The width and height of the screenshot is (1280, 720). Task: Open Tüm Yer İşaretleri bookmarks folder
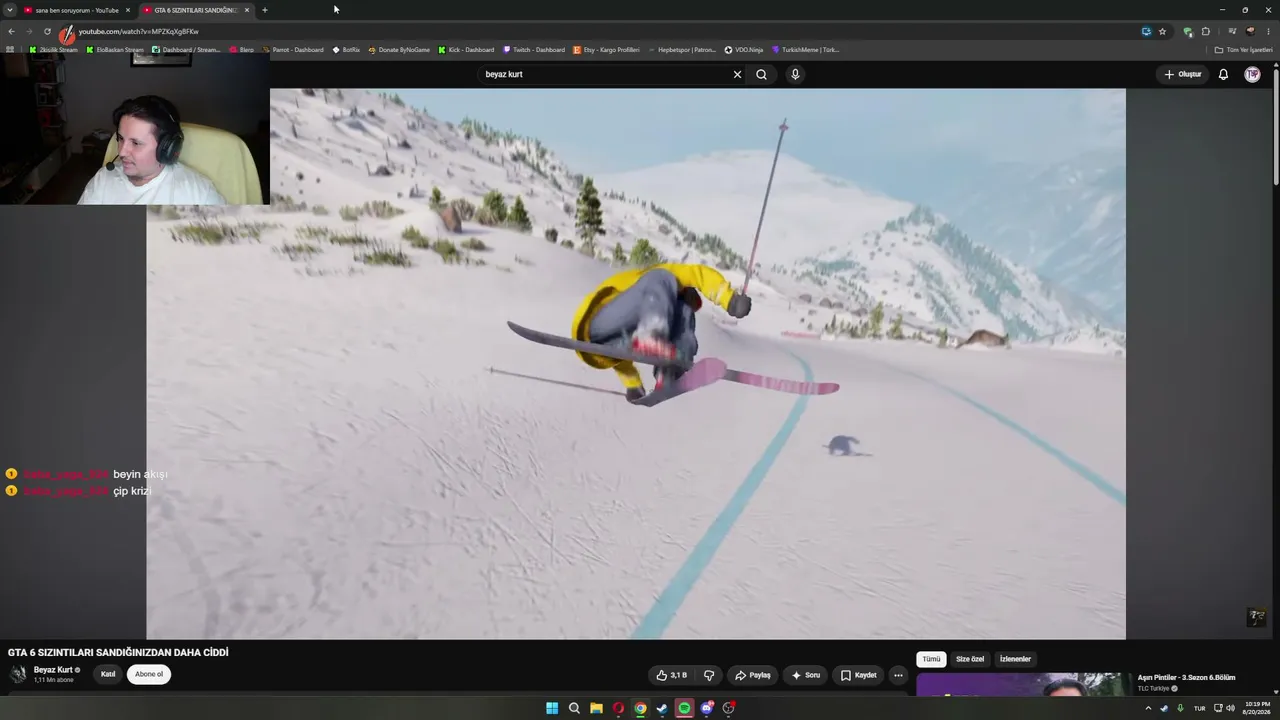coord(1243,49)
